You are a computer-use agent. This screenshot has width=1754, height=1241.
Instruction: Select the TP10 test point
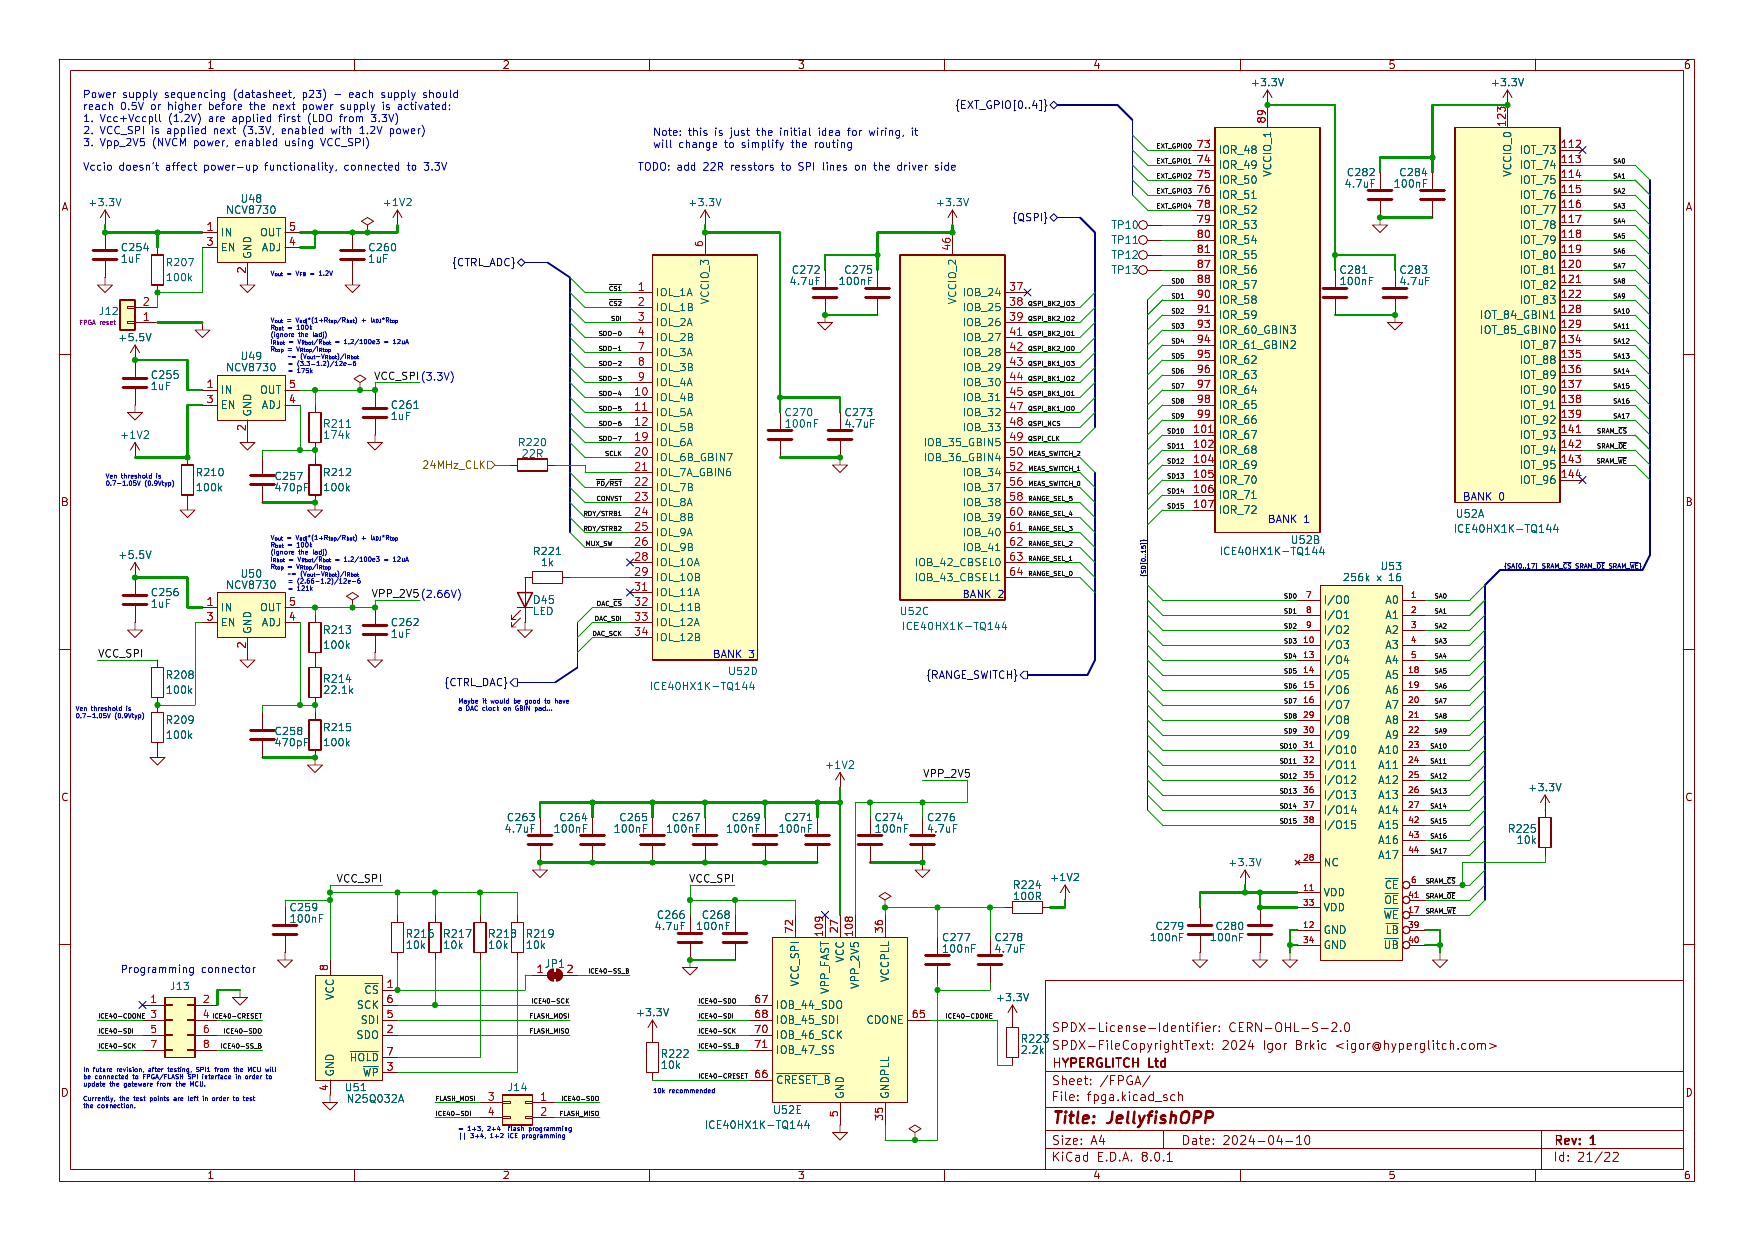coord(1142,225)
